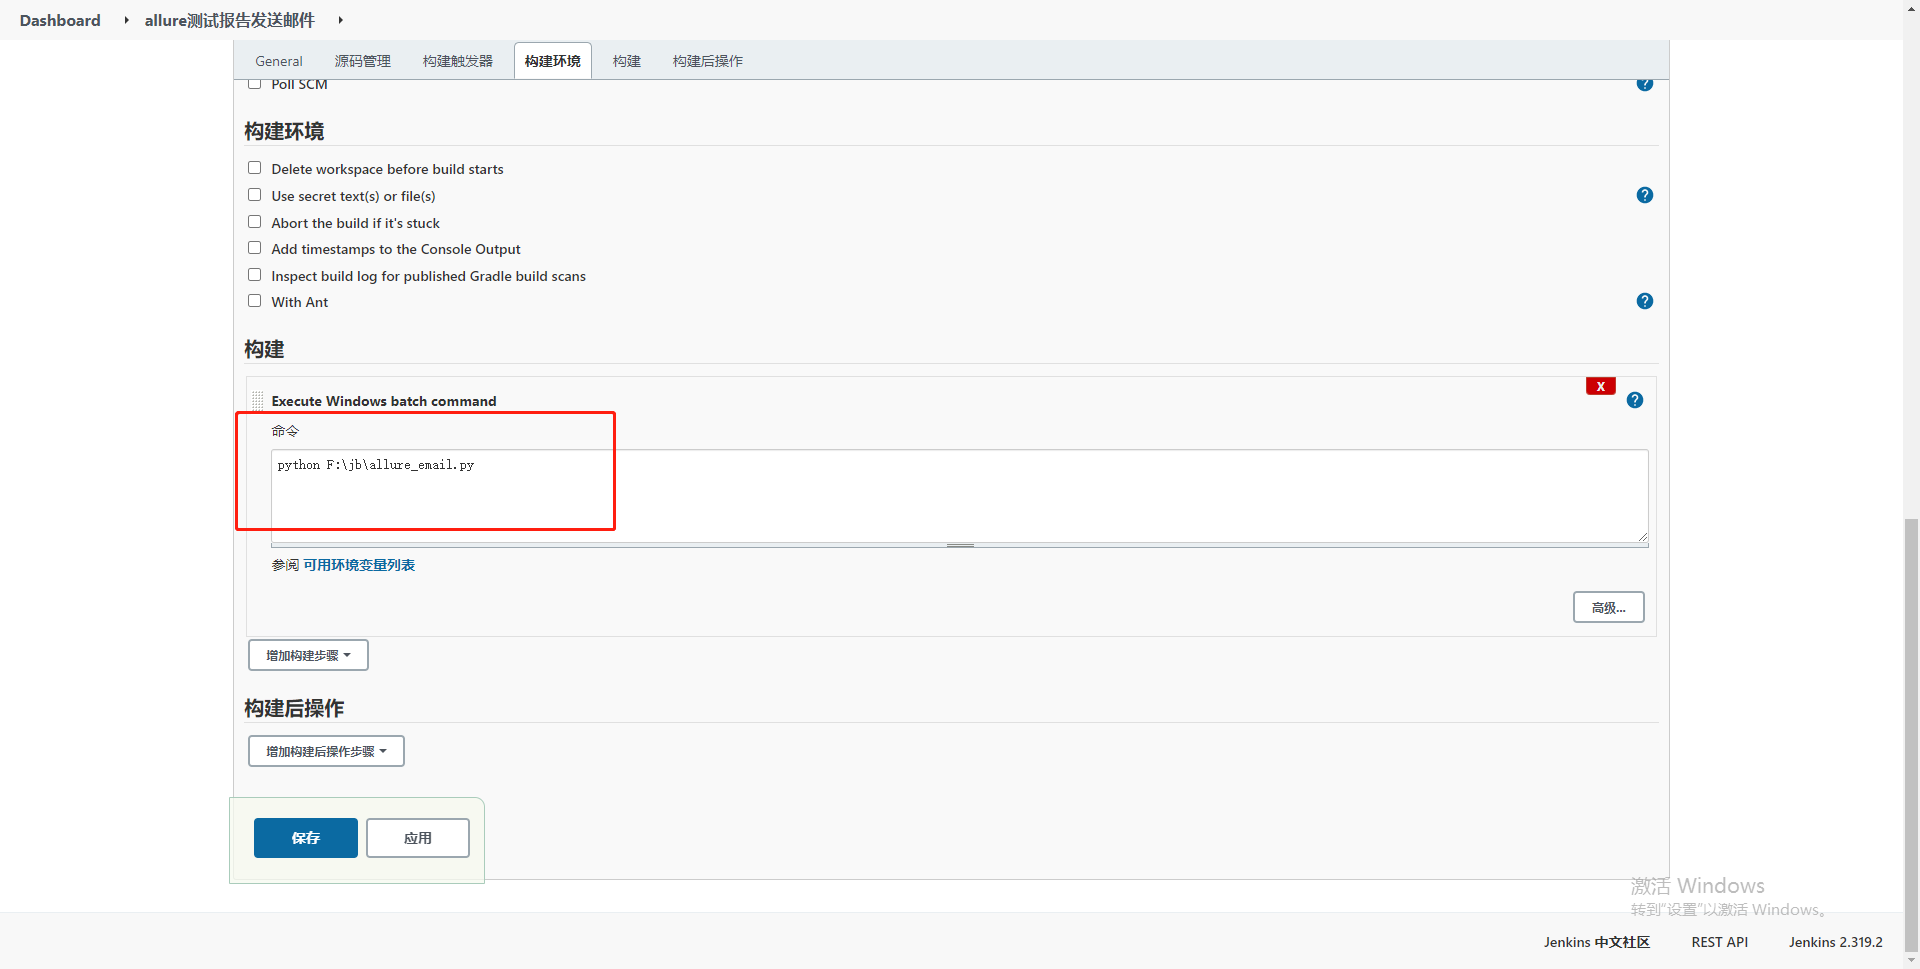Open the Jenkins 中文社区 link
Image resolution: width=1920 pixels, height=969 pixels.
point(1596,942)
